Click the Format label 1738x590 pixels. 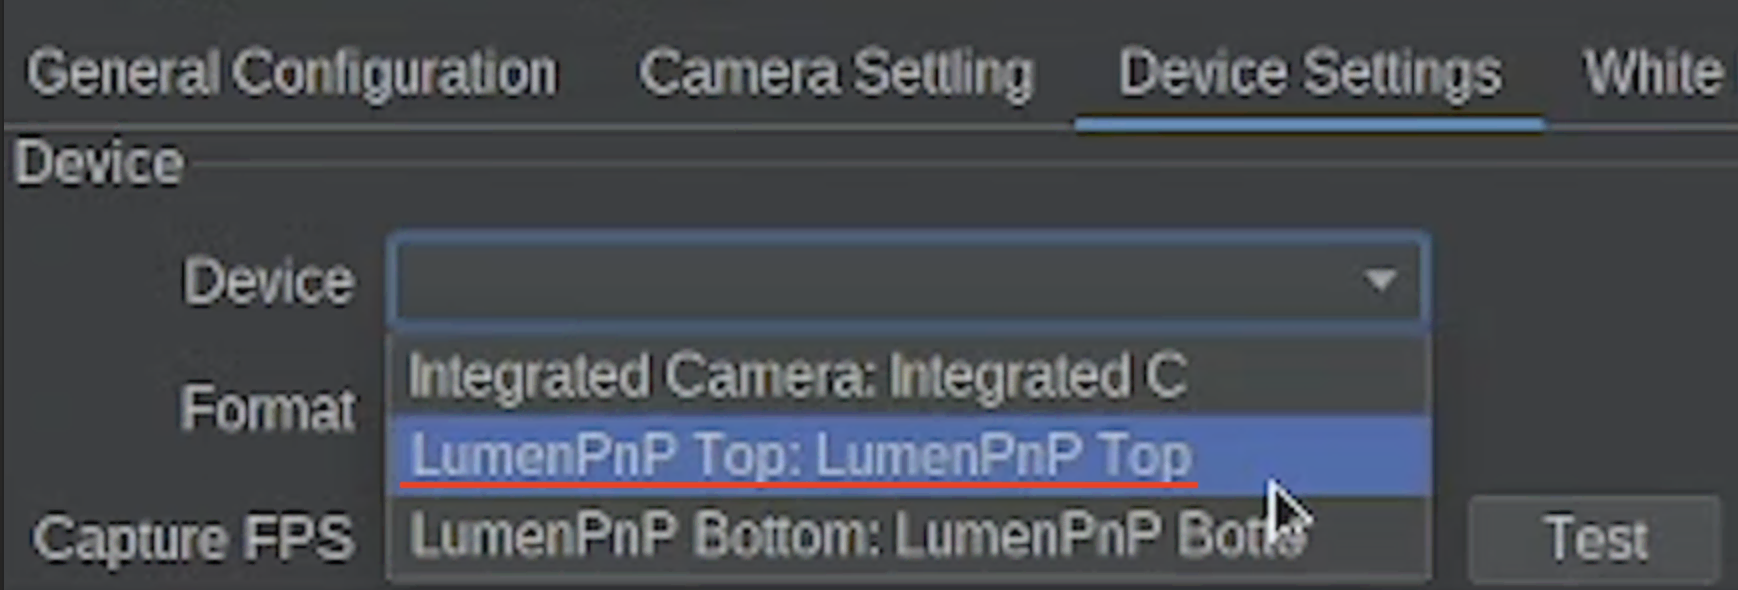coord(268,410)
